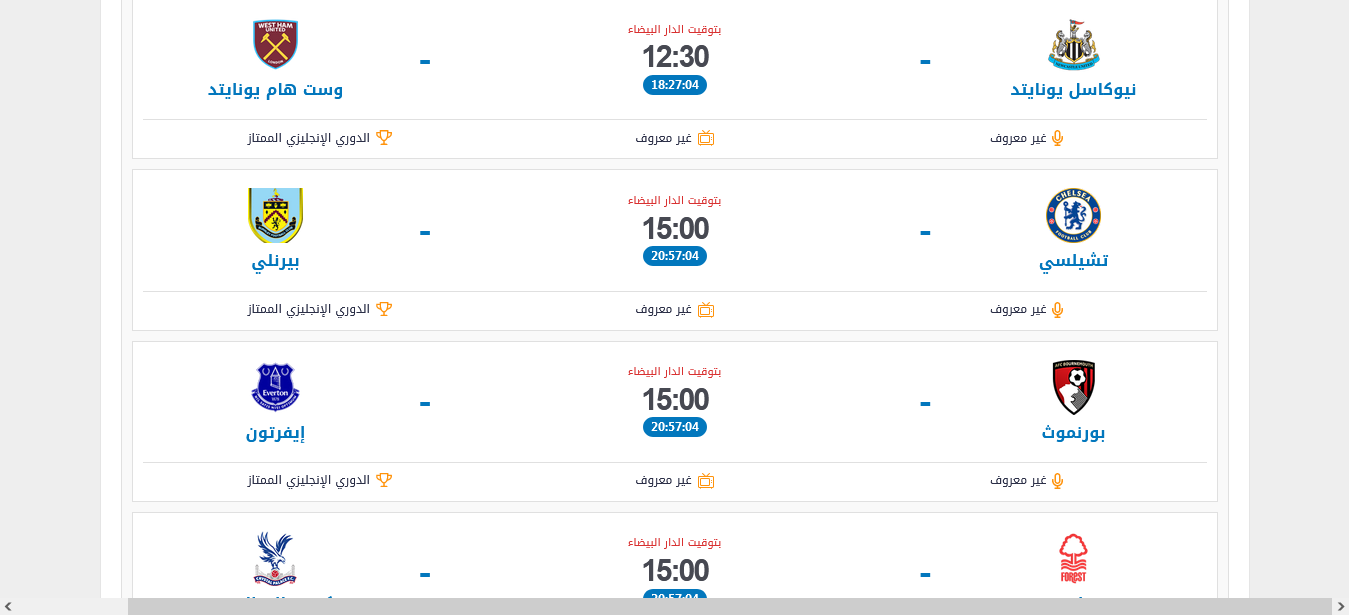The height and width of the screenshot is (615, 1349).
Task: Select the Burnley club crest
Action: click(x=275, y=215)
